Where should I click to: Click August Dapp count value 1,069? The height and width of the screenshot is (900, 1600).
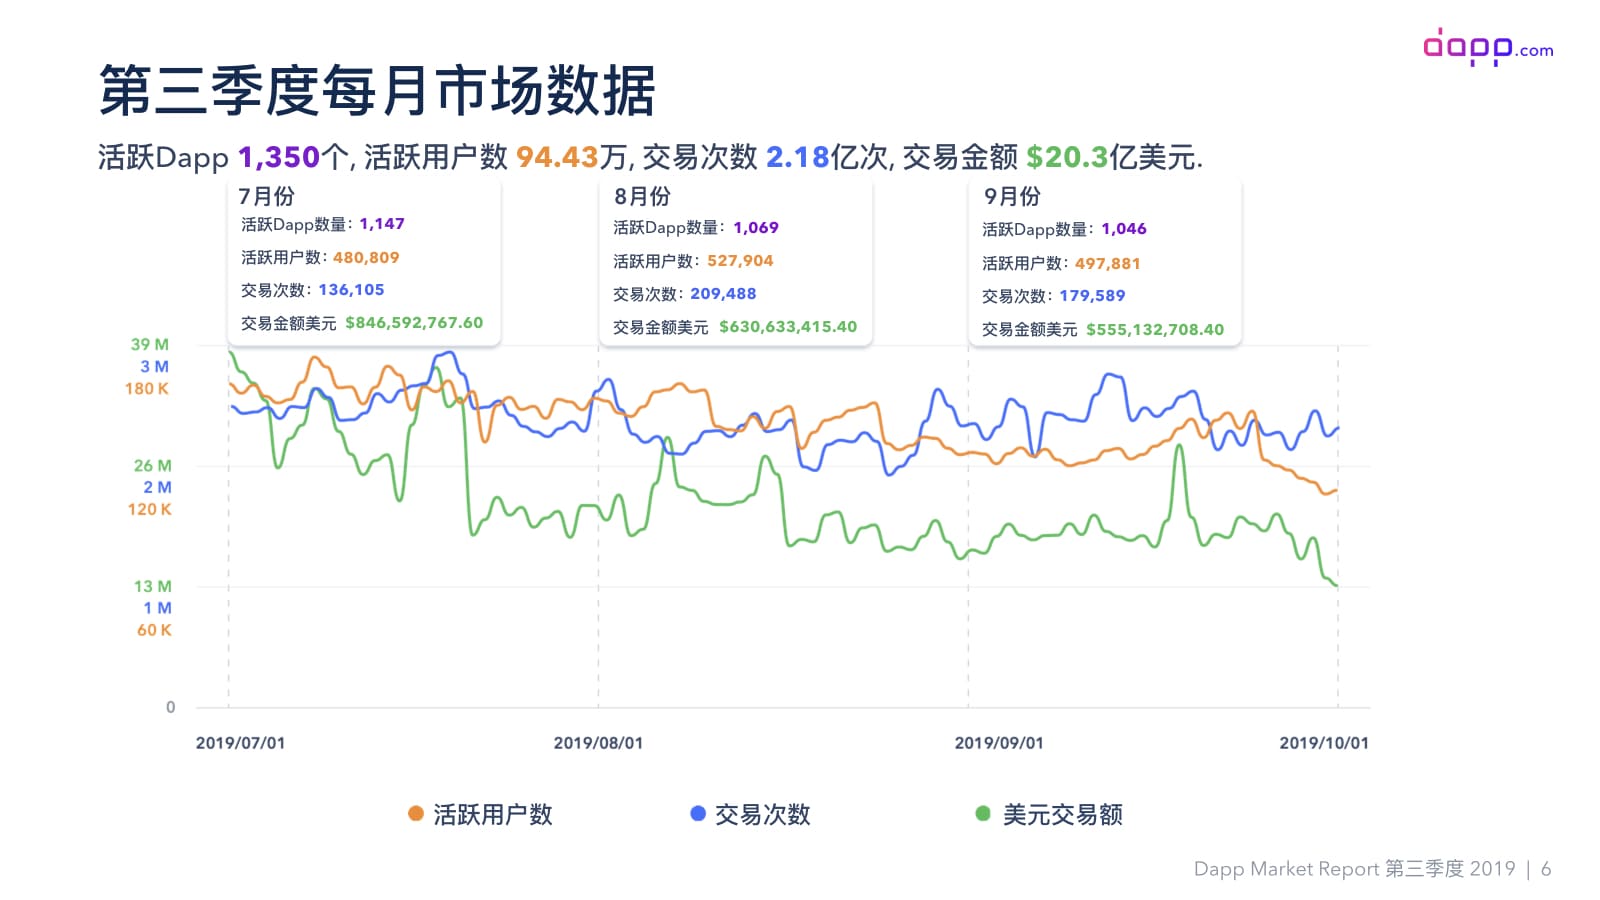[756, 228]
